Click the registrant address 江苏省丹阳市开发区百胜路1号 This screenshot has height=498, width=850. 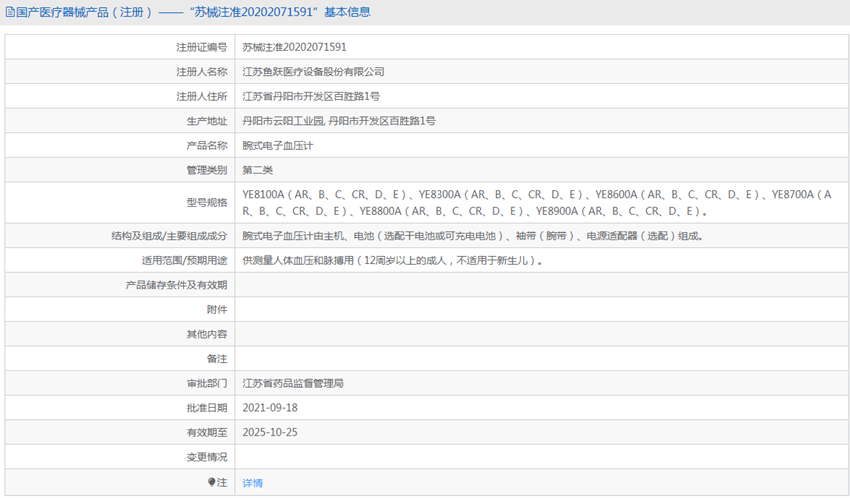pyautogui.click(x=311, y=96)
